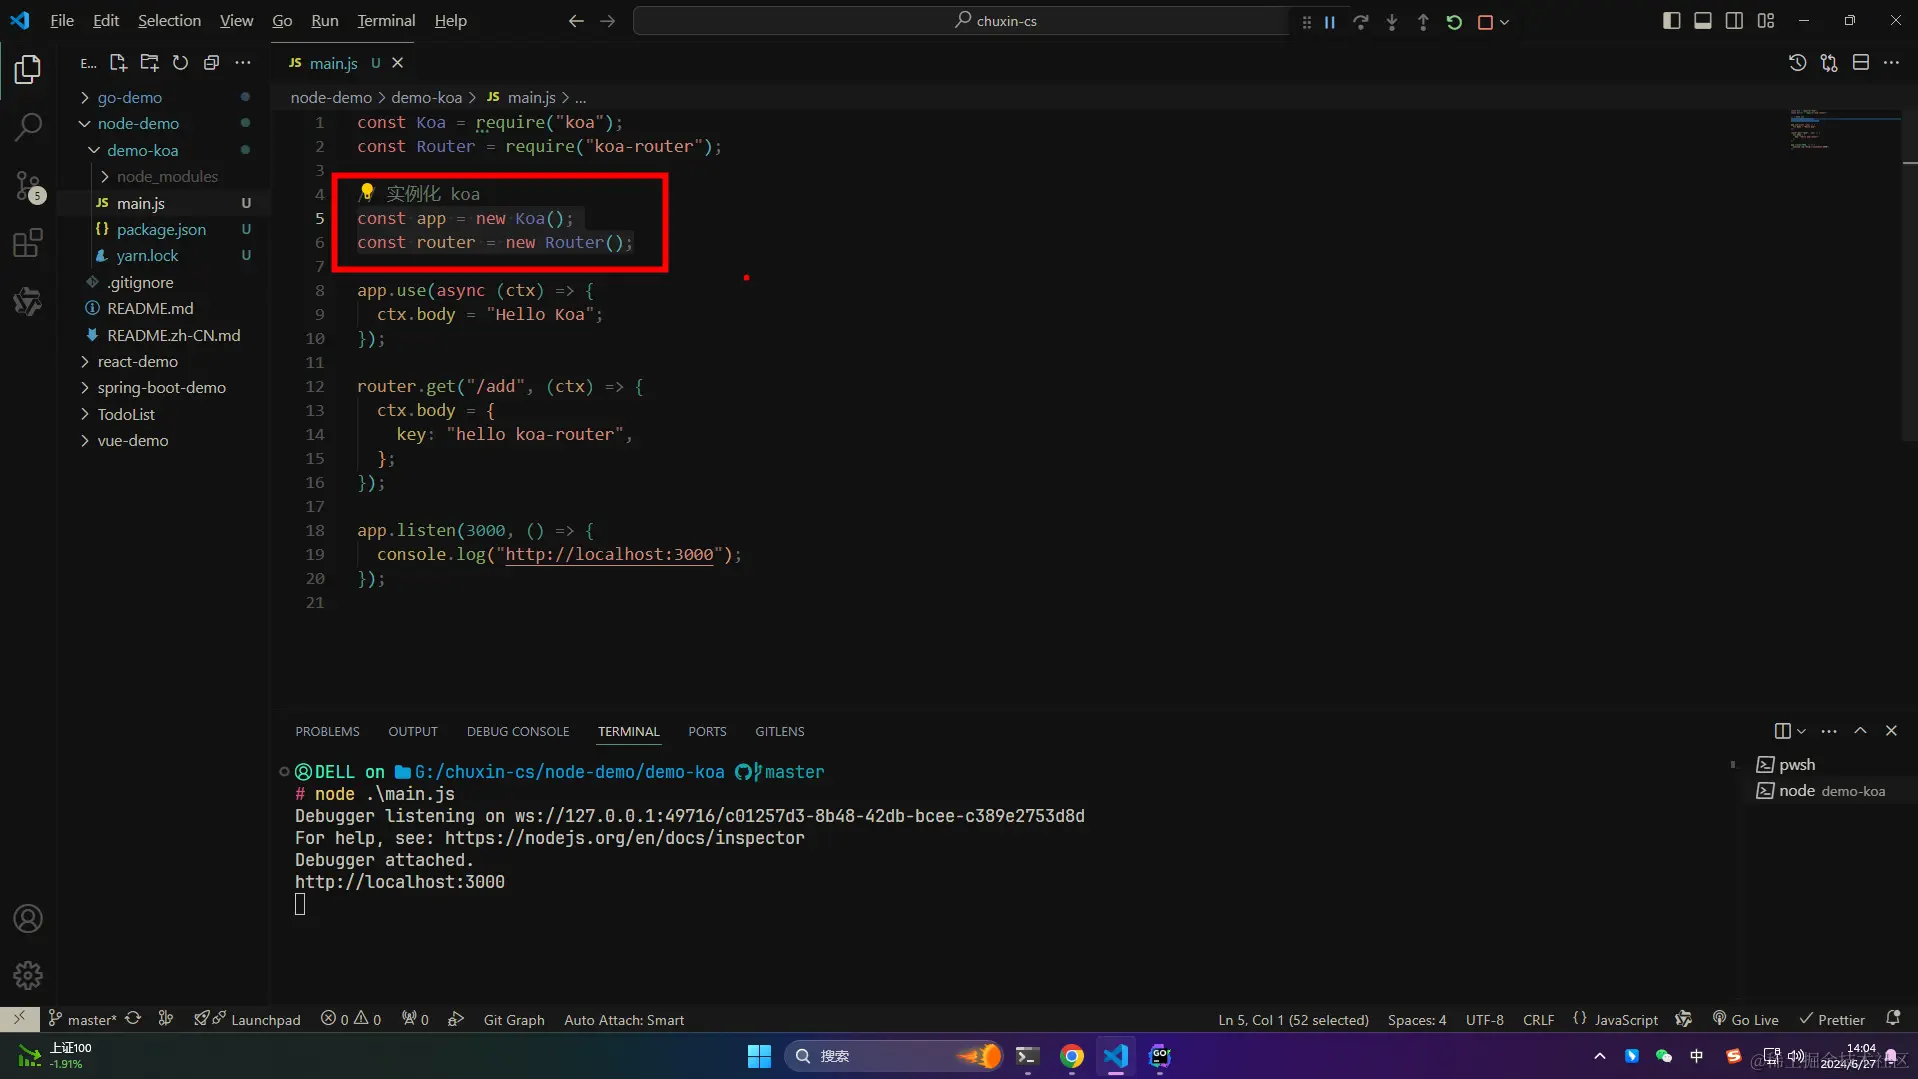The width and height of the screenshot is (1918, 1079).
Task: Open the Explorer view in activity bar
Action: tap(28, 69)
